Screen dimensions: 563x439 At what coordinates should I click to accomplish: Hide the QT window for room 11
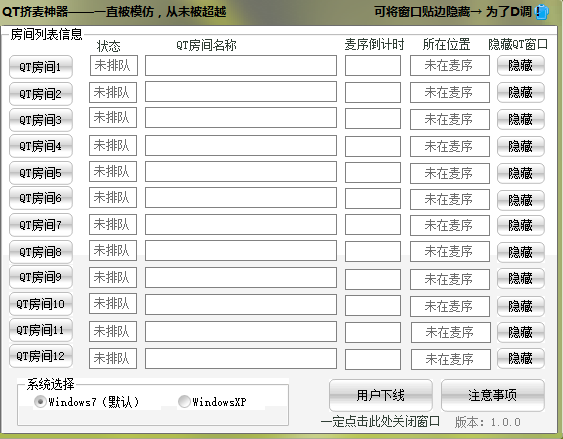pos(521,332)
